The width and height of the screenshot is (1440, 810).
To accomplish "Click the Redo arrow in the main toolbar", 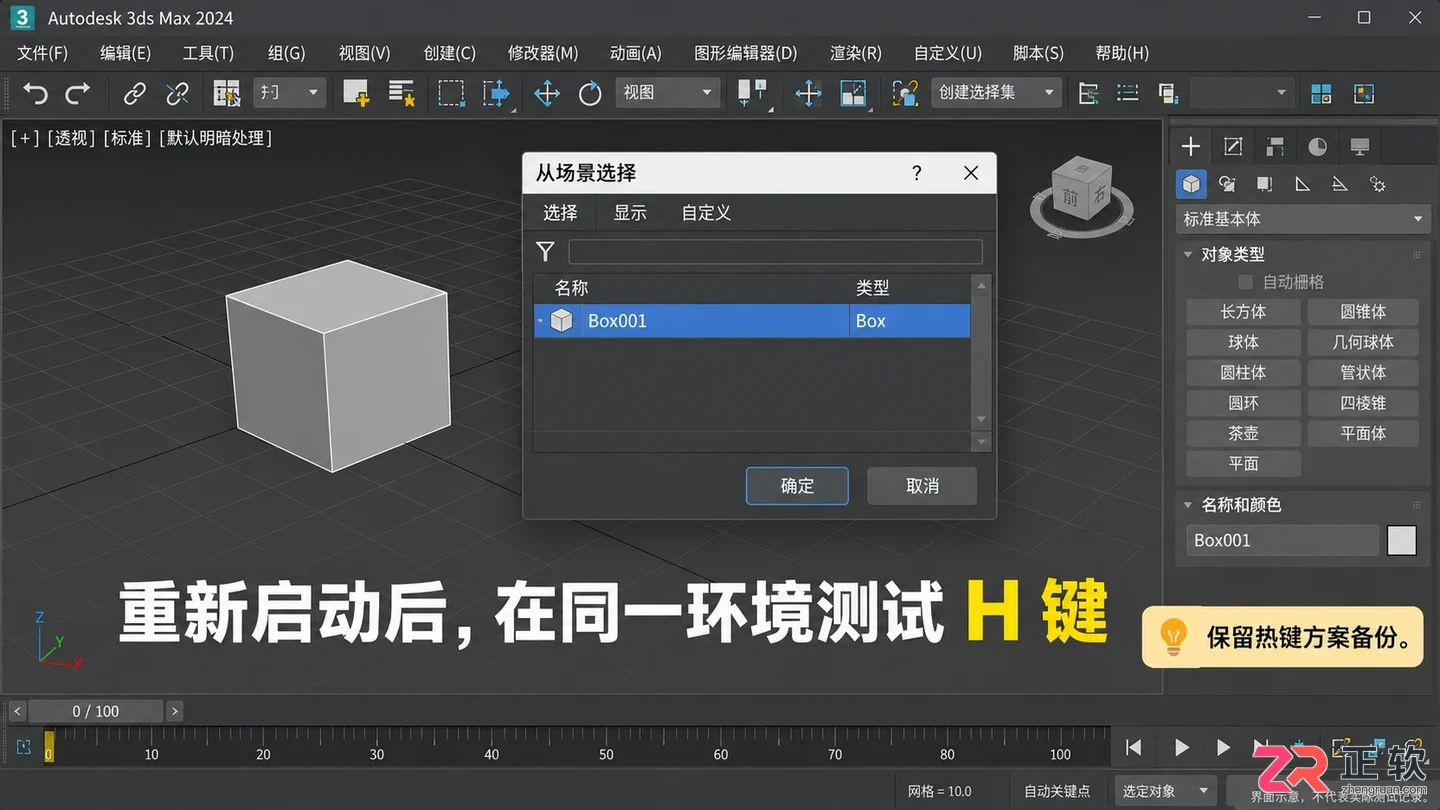I will tap(77, 93).
